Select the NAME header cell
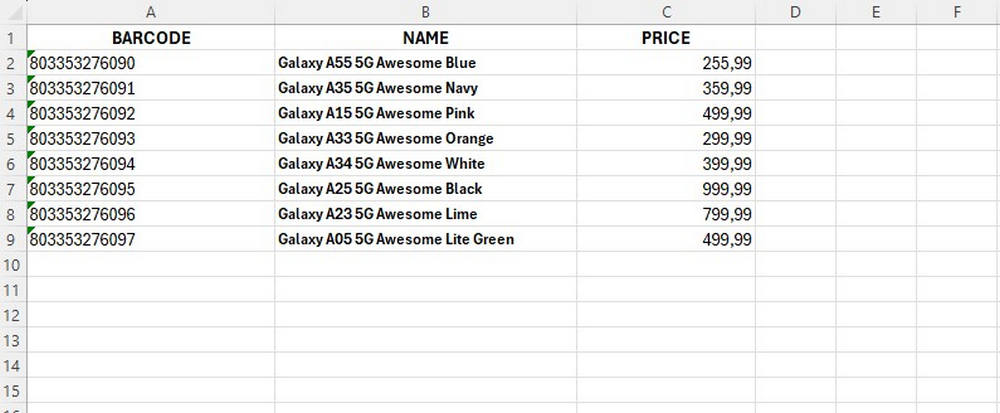This screenshot has height=413, width=1000. click(425, 38)
